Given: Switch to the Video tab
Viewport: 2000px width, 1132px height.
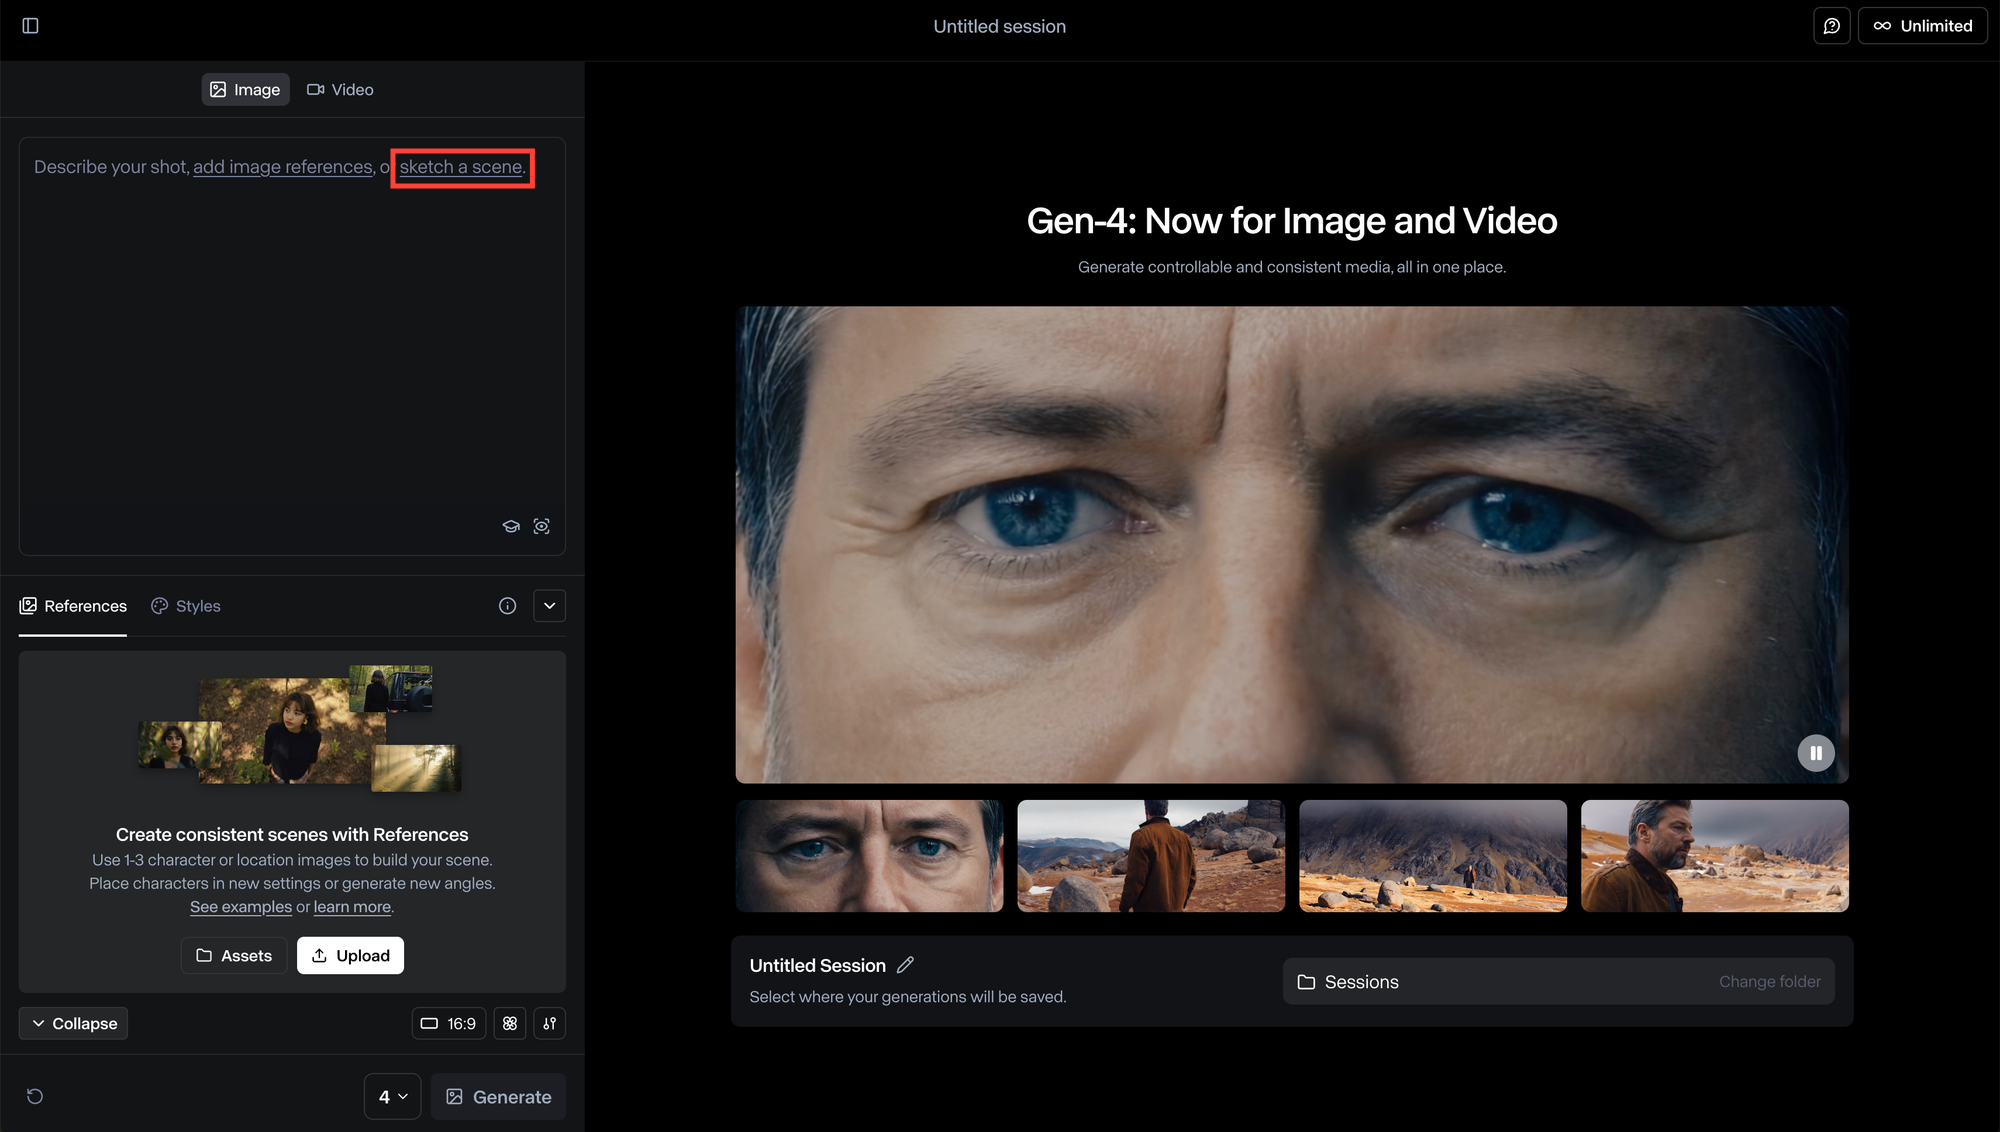Looking at the screenshot, I should 340,90.
